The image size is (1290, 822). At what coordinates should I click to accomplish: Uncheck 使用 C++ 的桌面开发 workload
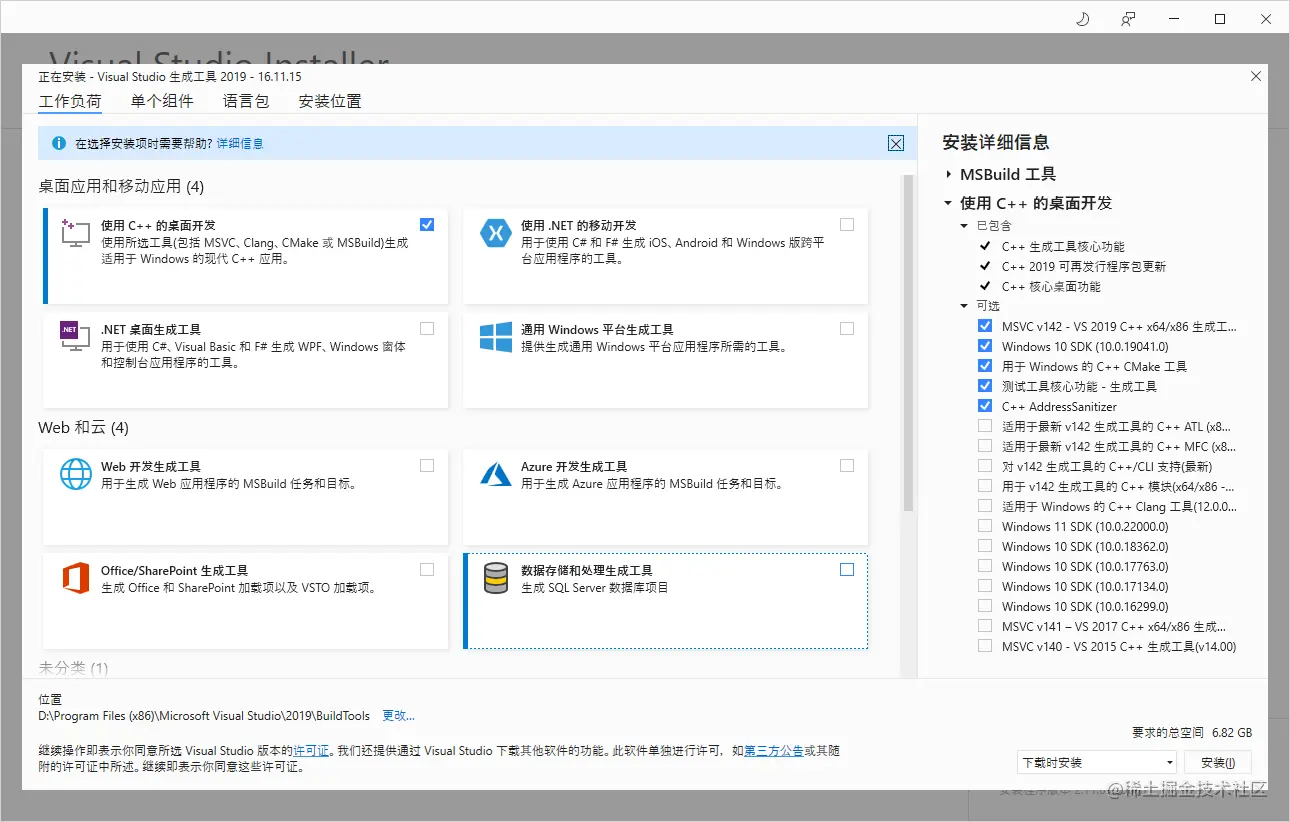tap(427, 224)
